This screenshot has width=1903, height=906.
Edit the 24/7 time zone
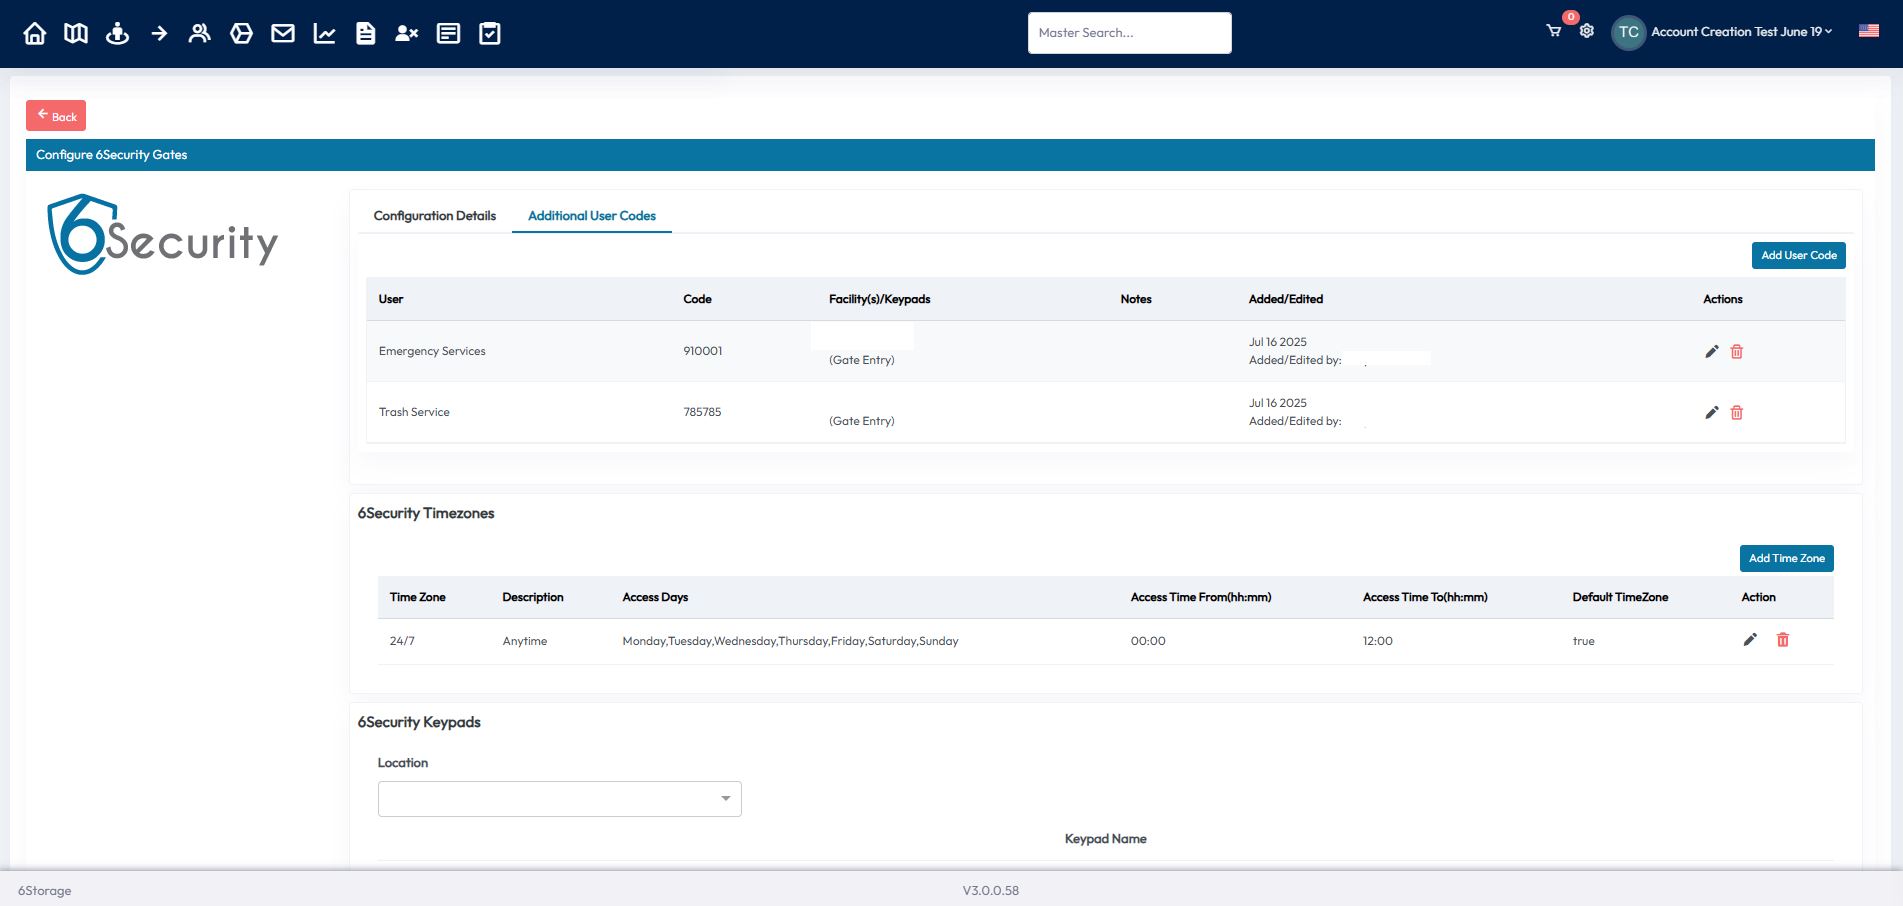[x=1750, y=640]
